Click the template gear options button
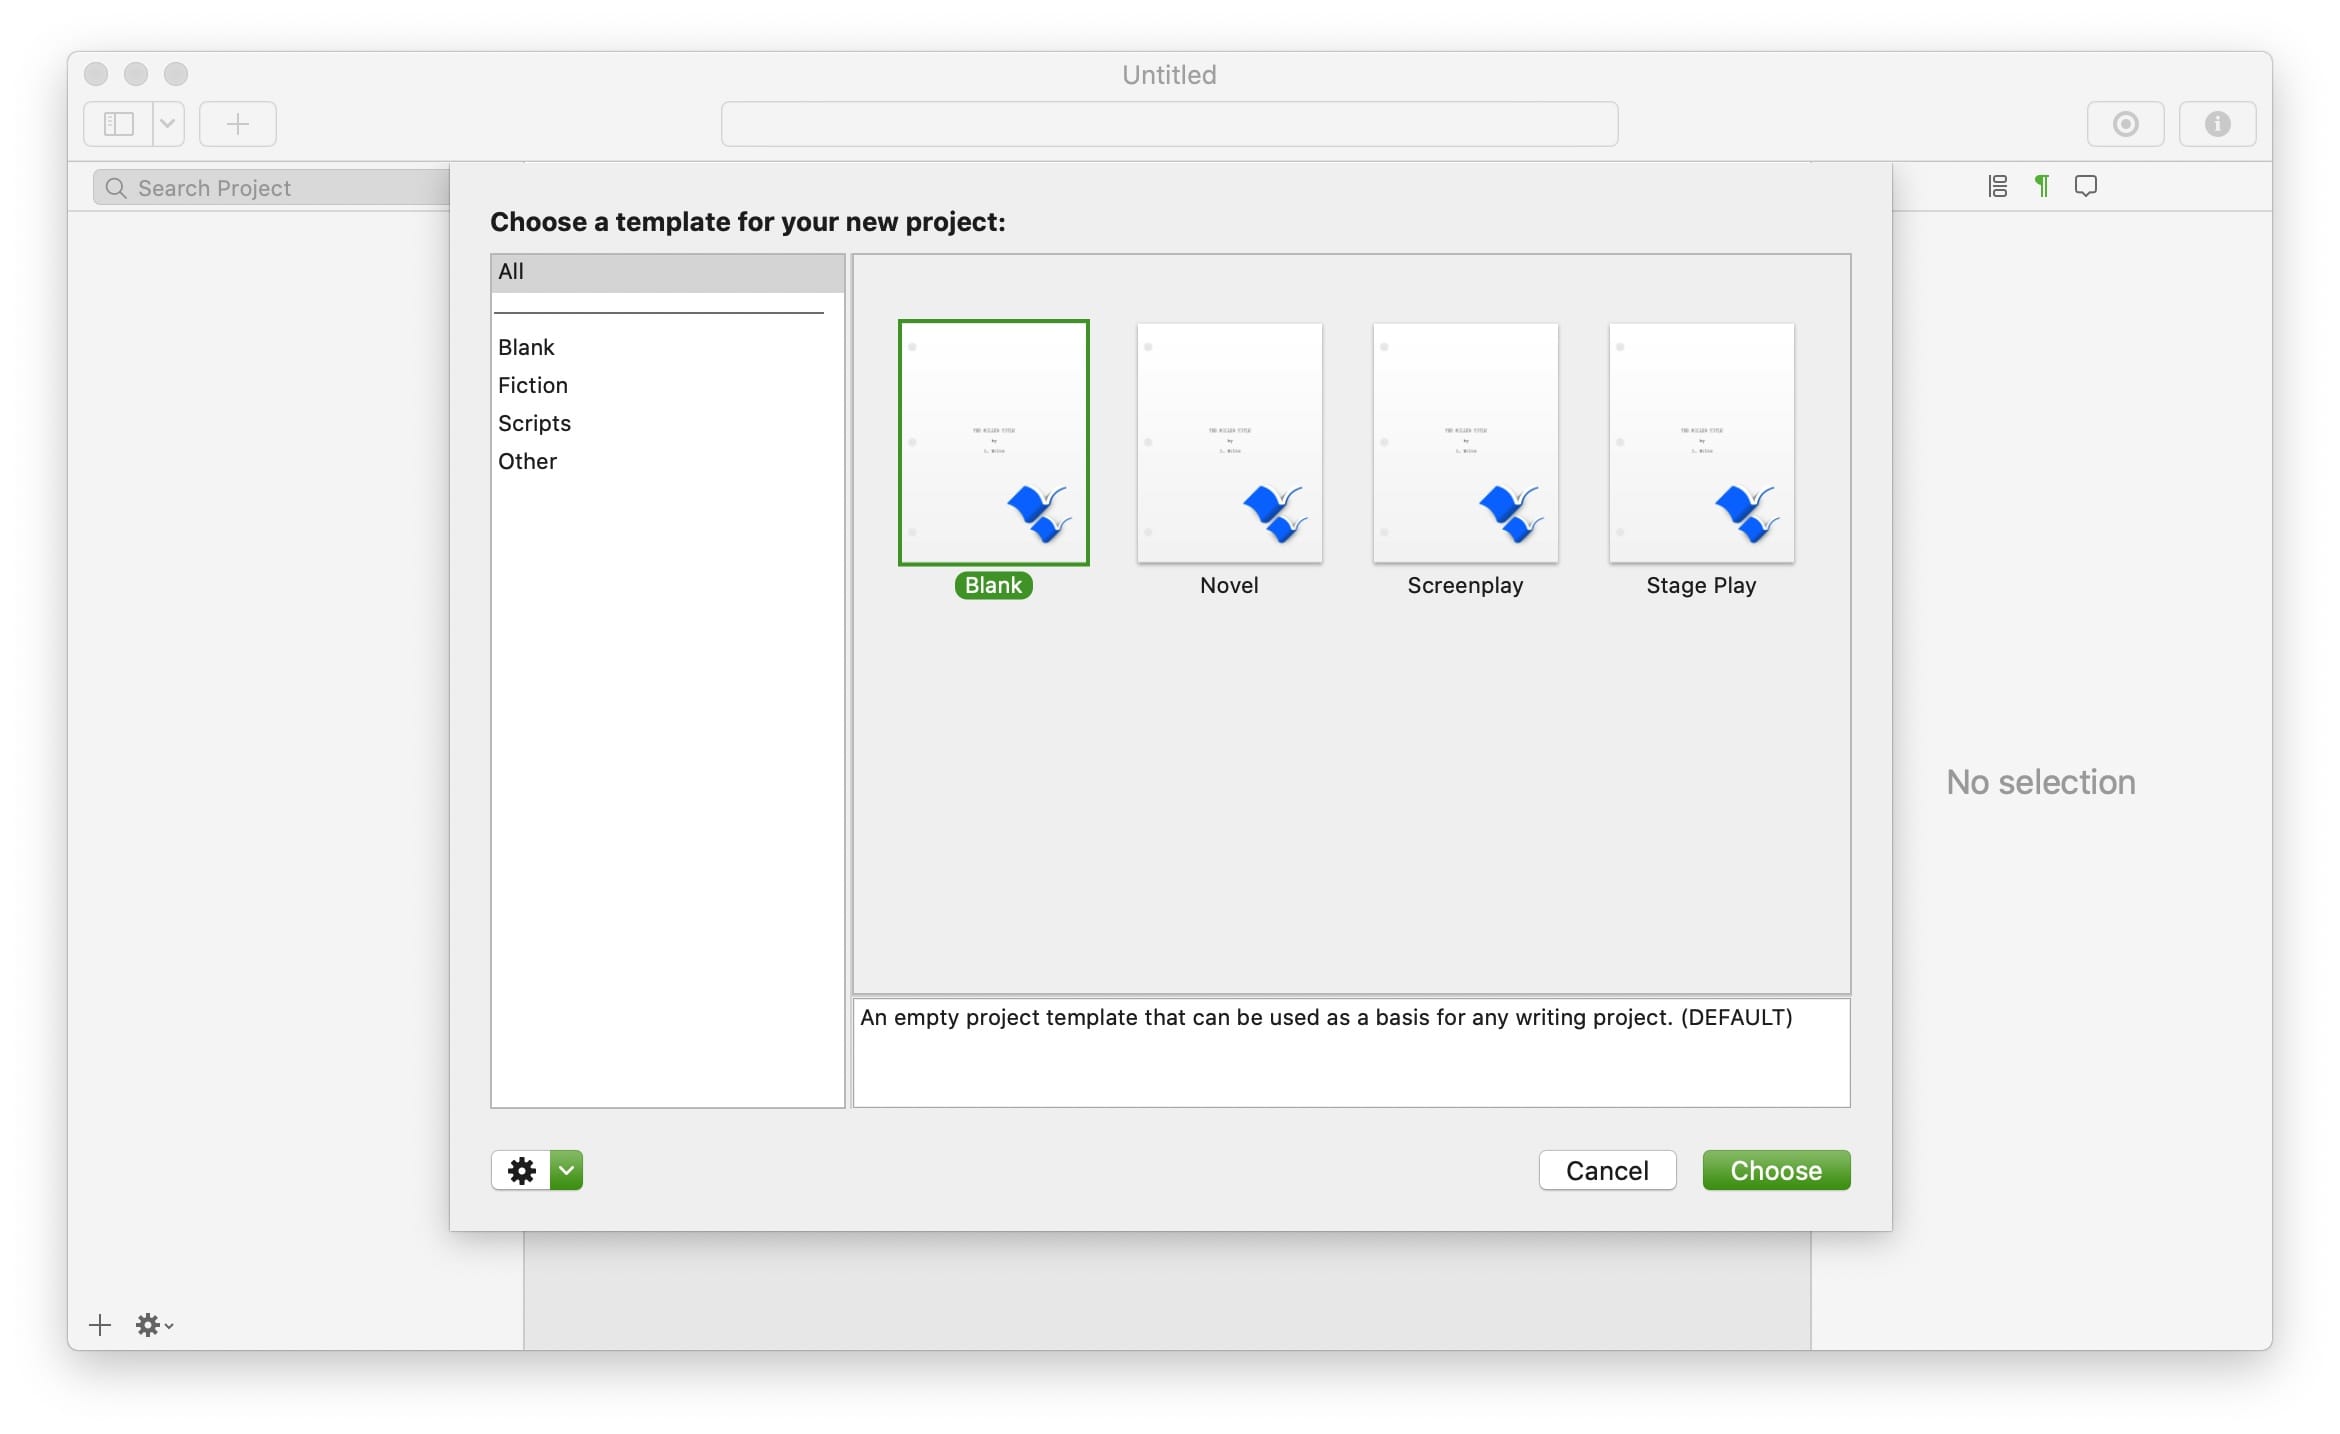 [521, 1170]
